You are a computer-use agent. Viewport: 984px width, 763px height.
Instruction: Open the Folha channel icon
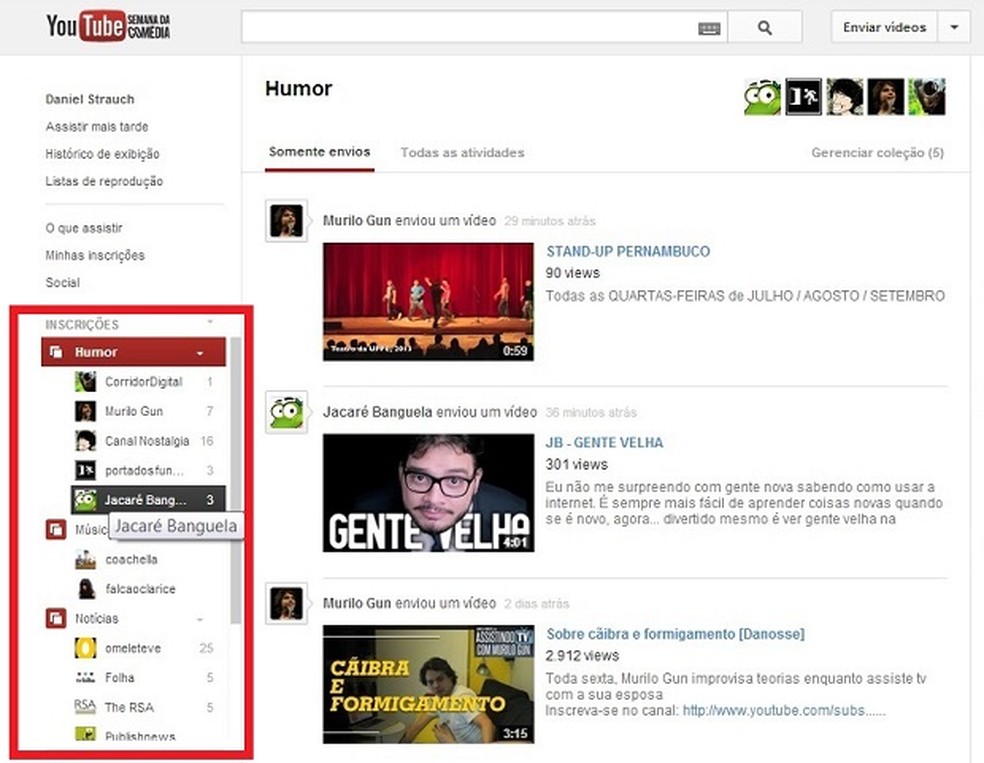[84, 678]
